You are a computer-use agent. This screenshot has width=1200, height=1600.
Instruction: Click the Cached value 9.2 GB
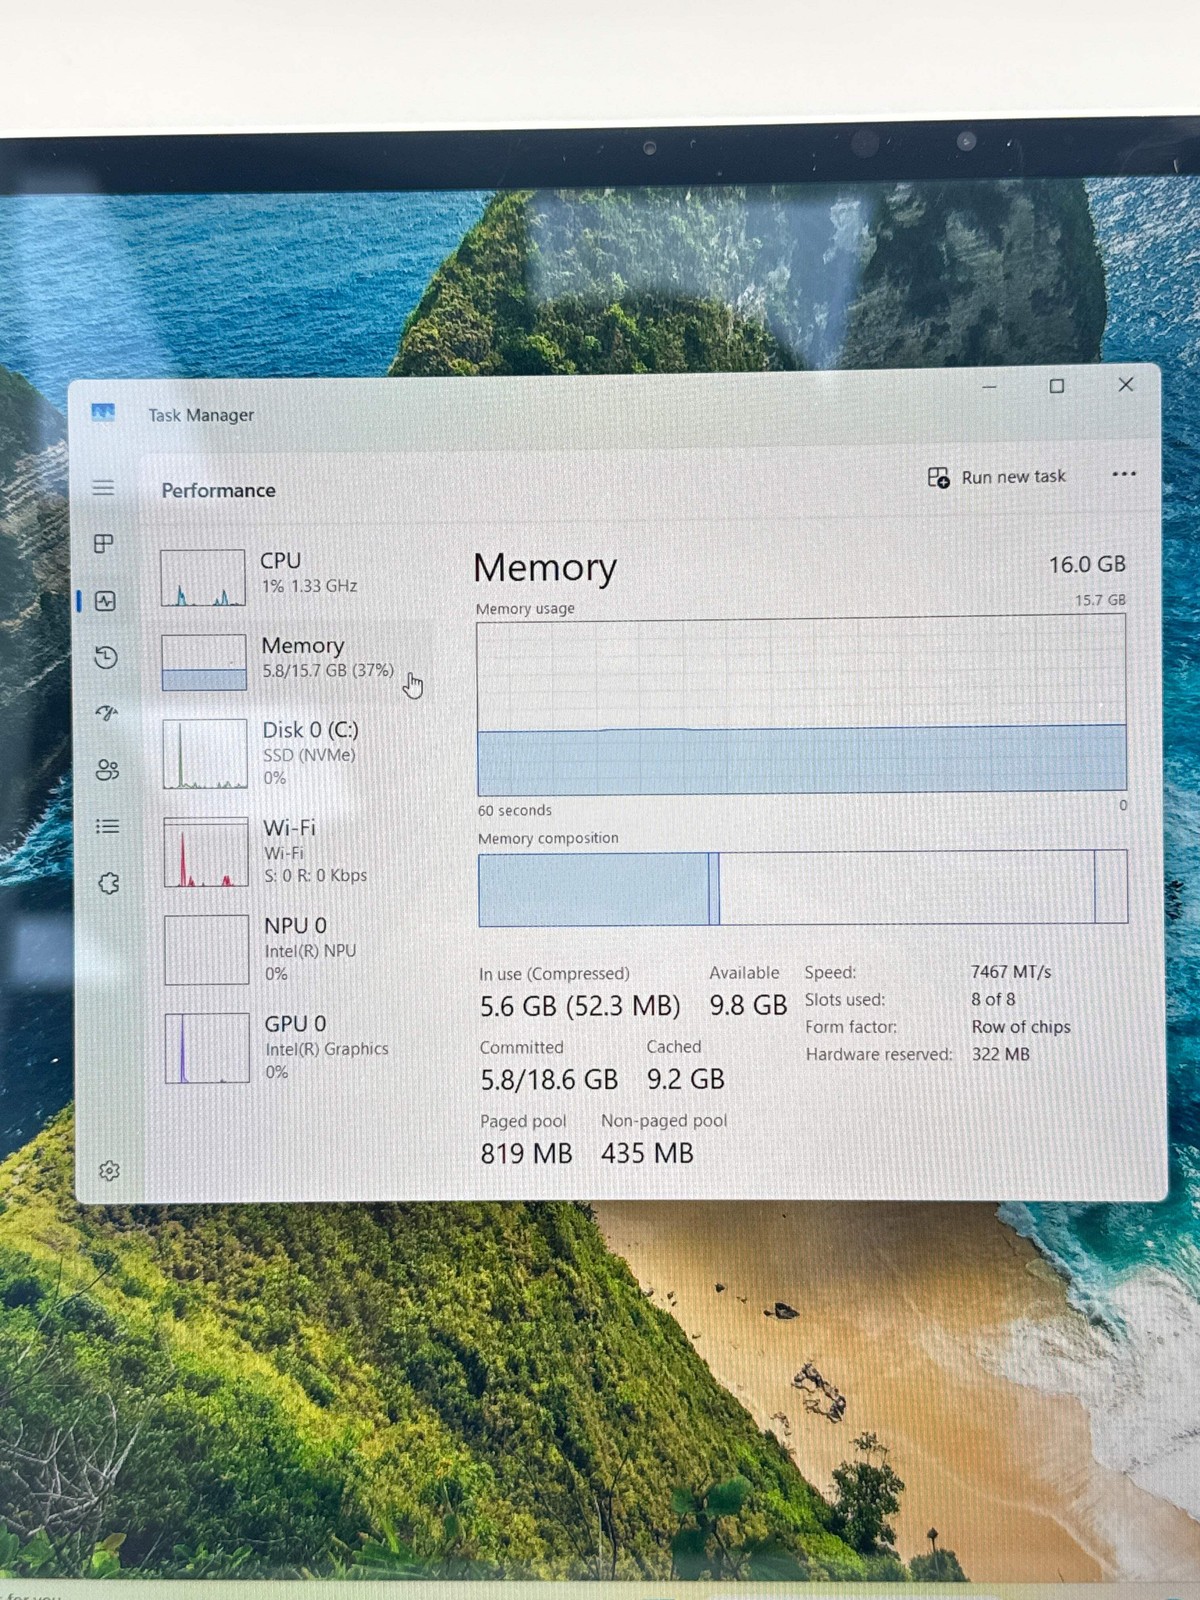686,1079
